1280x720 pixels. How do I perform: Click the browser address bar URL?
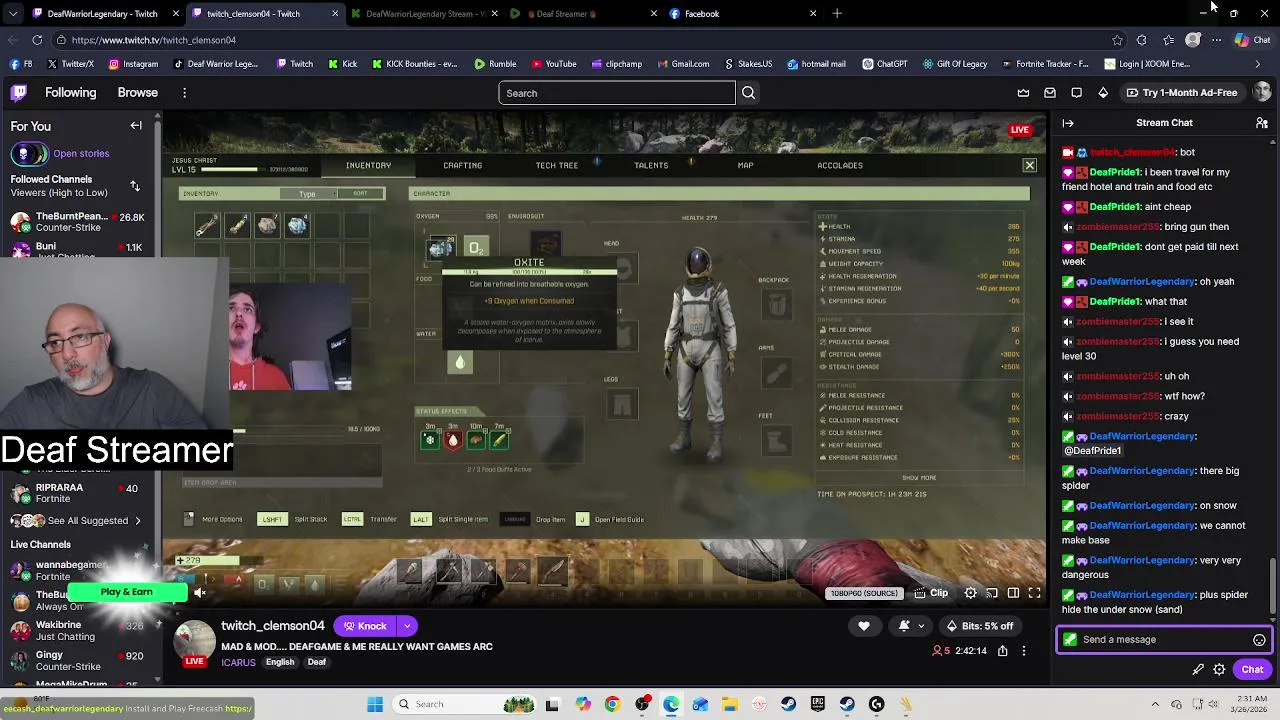[153, 40]
